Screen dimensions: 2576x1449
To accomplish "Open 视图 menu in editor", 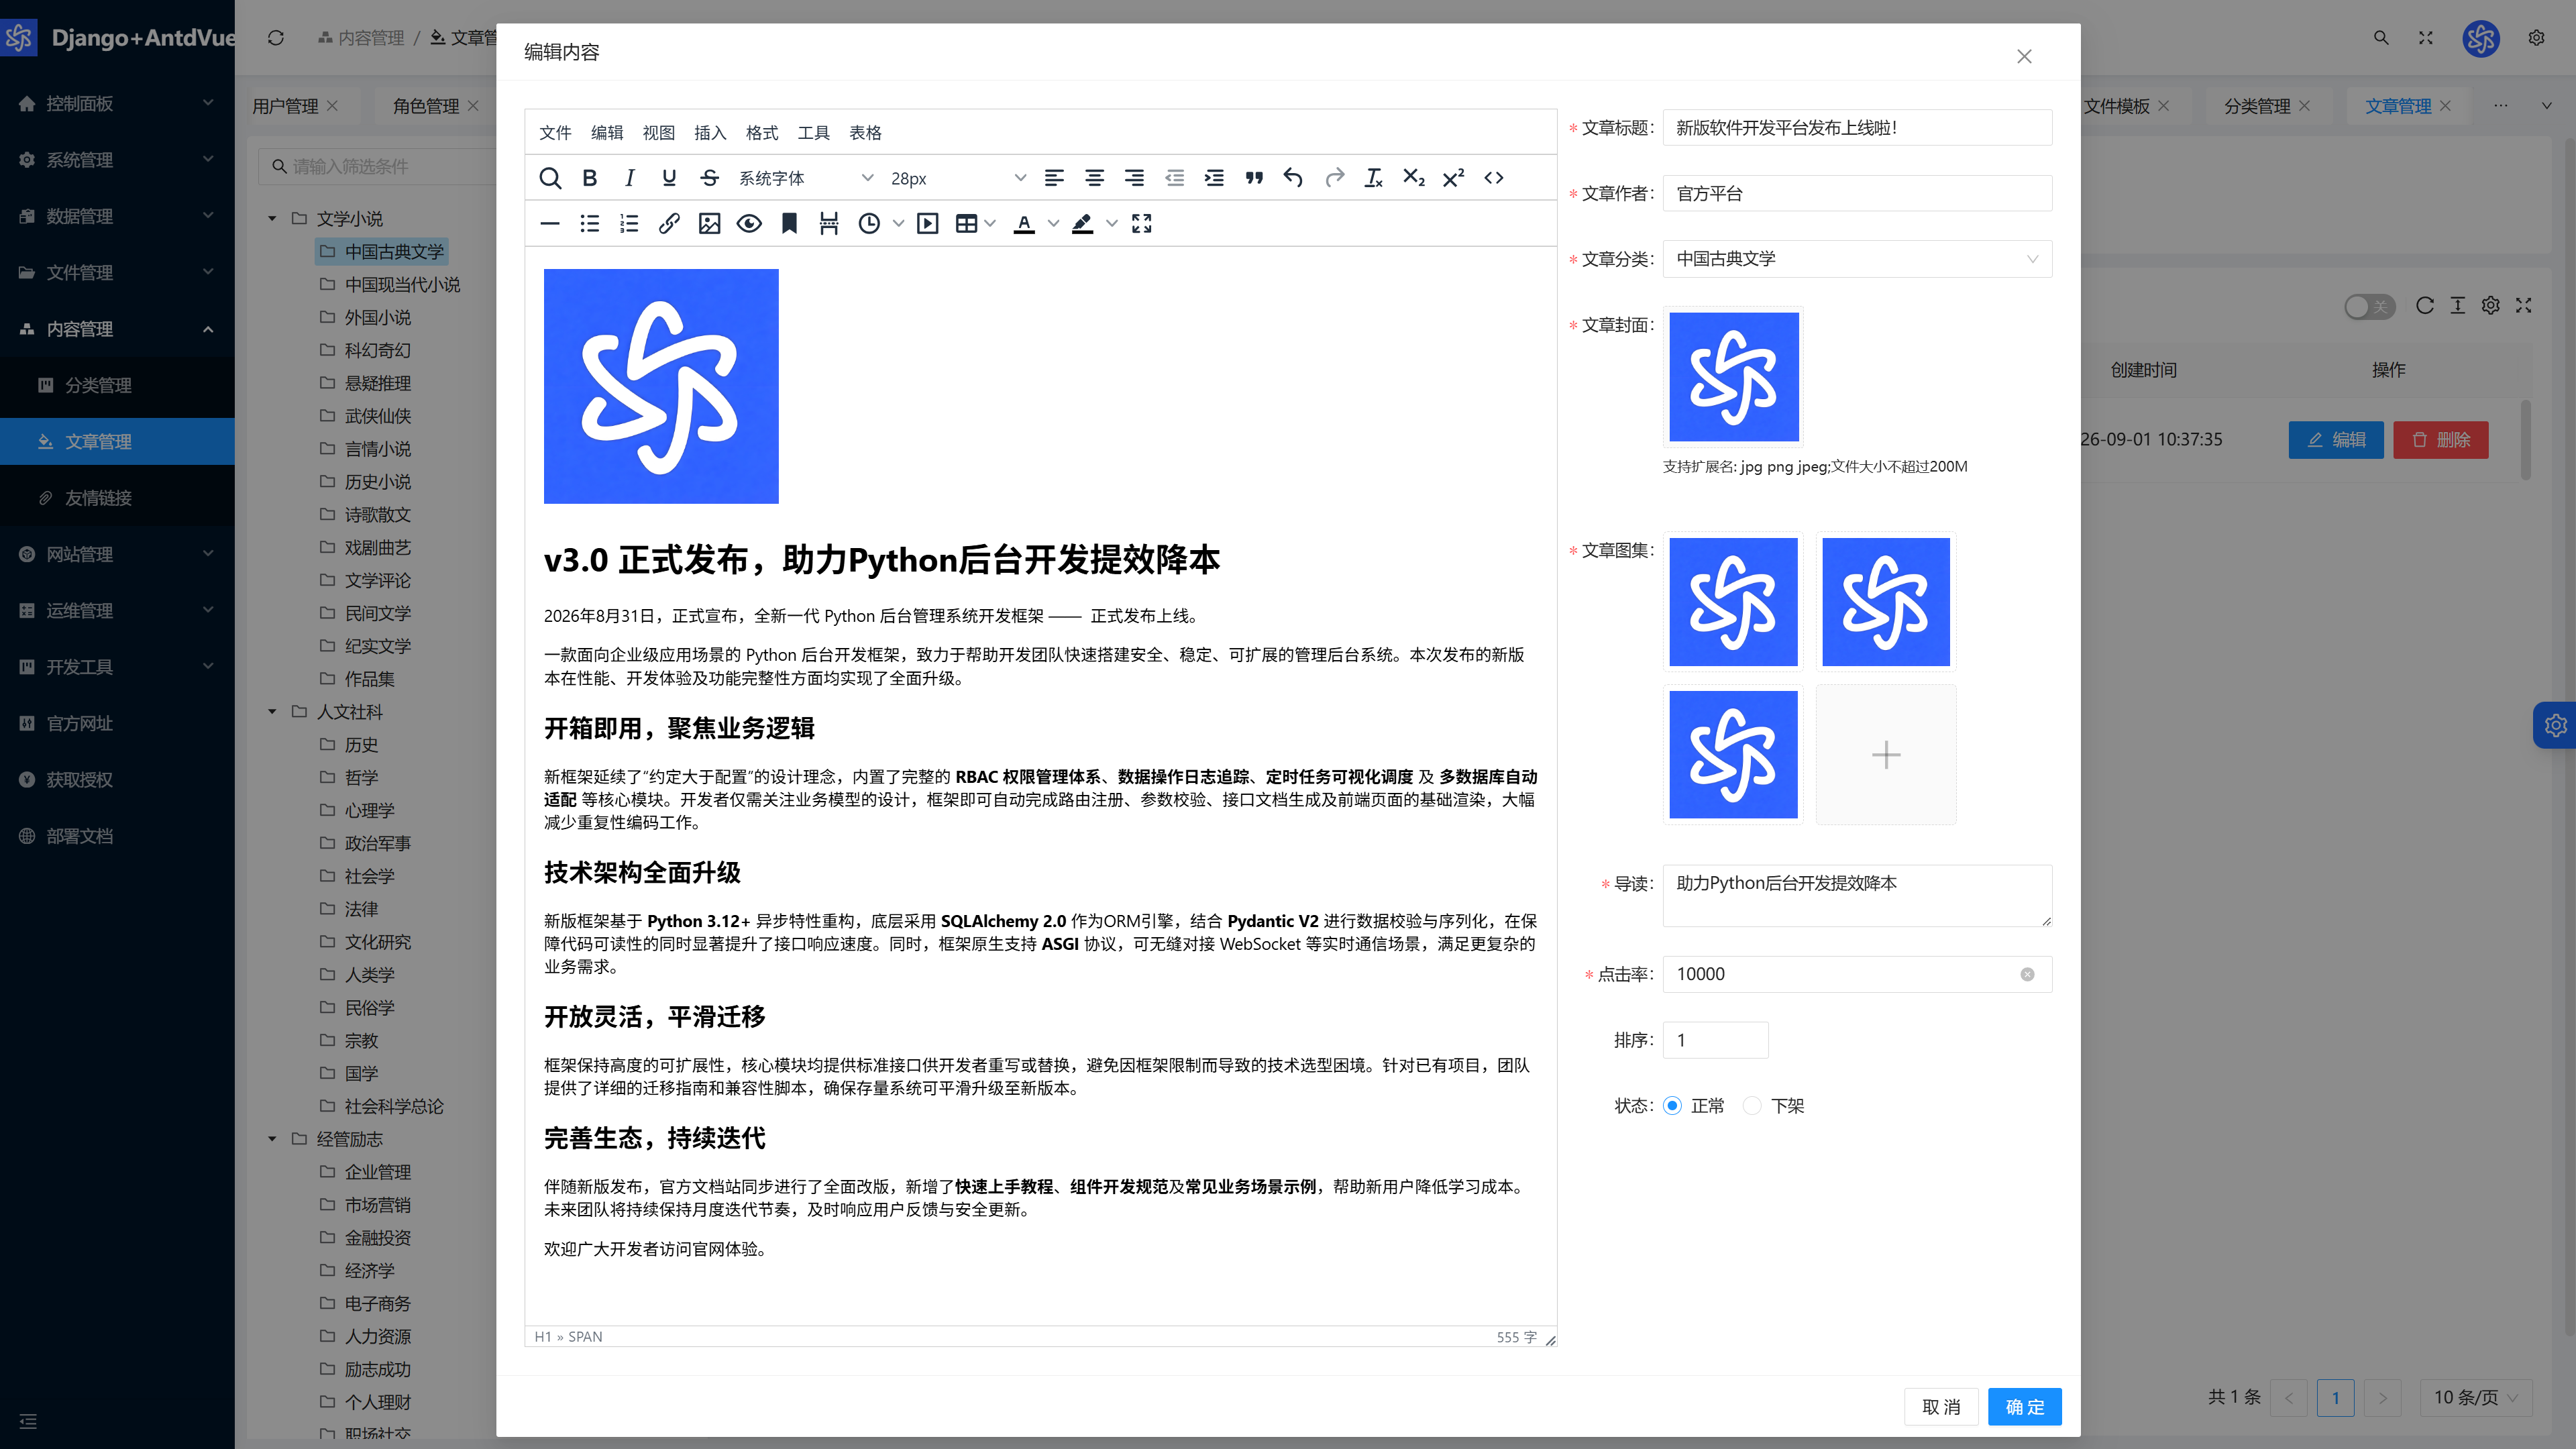I will pos(659,133).
